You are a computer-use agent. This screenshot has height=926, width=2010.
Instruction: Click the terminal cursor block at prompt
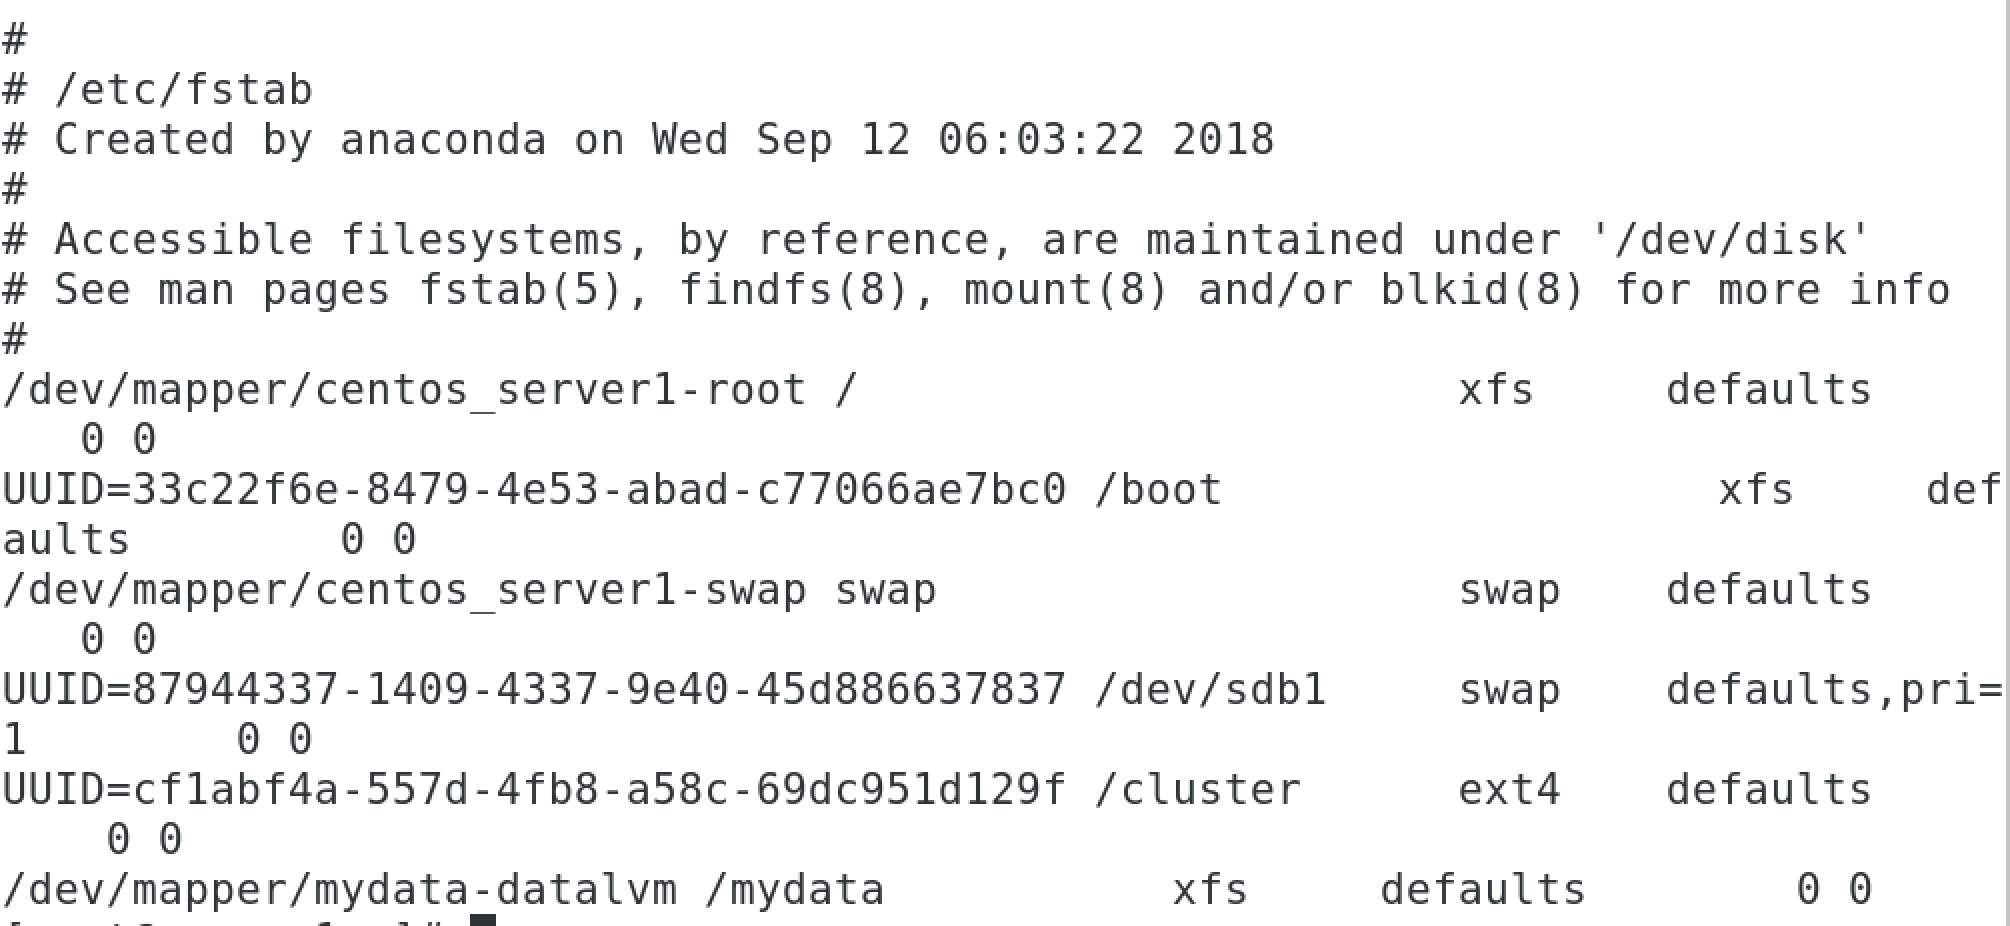(483, 920)
